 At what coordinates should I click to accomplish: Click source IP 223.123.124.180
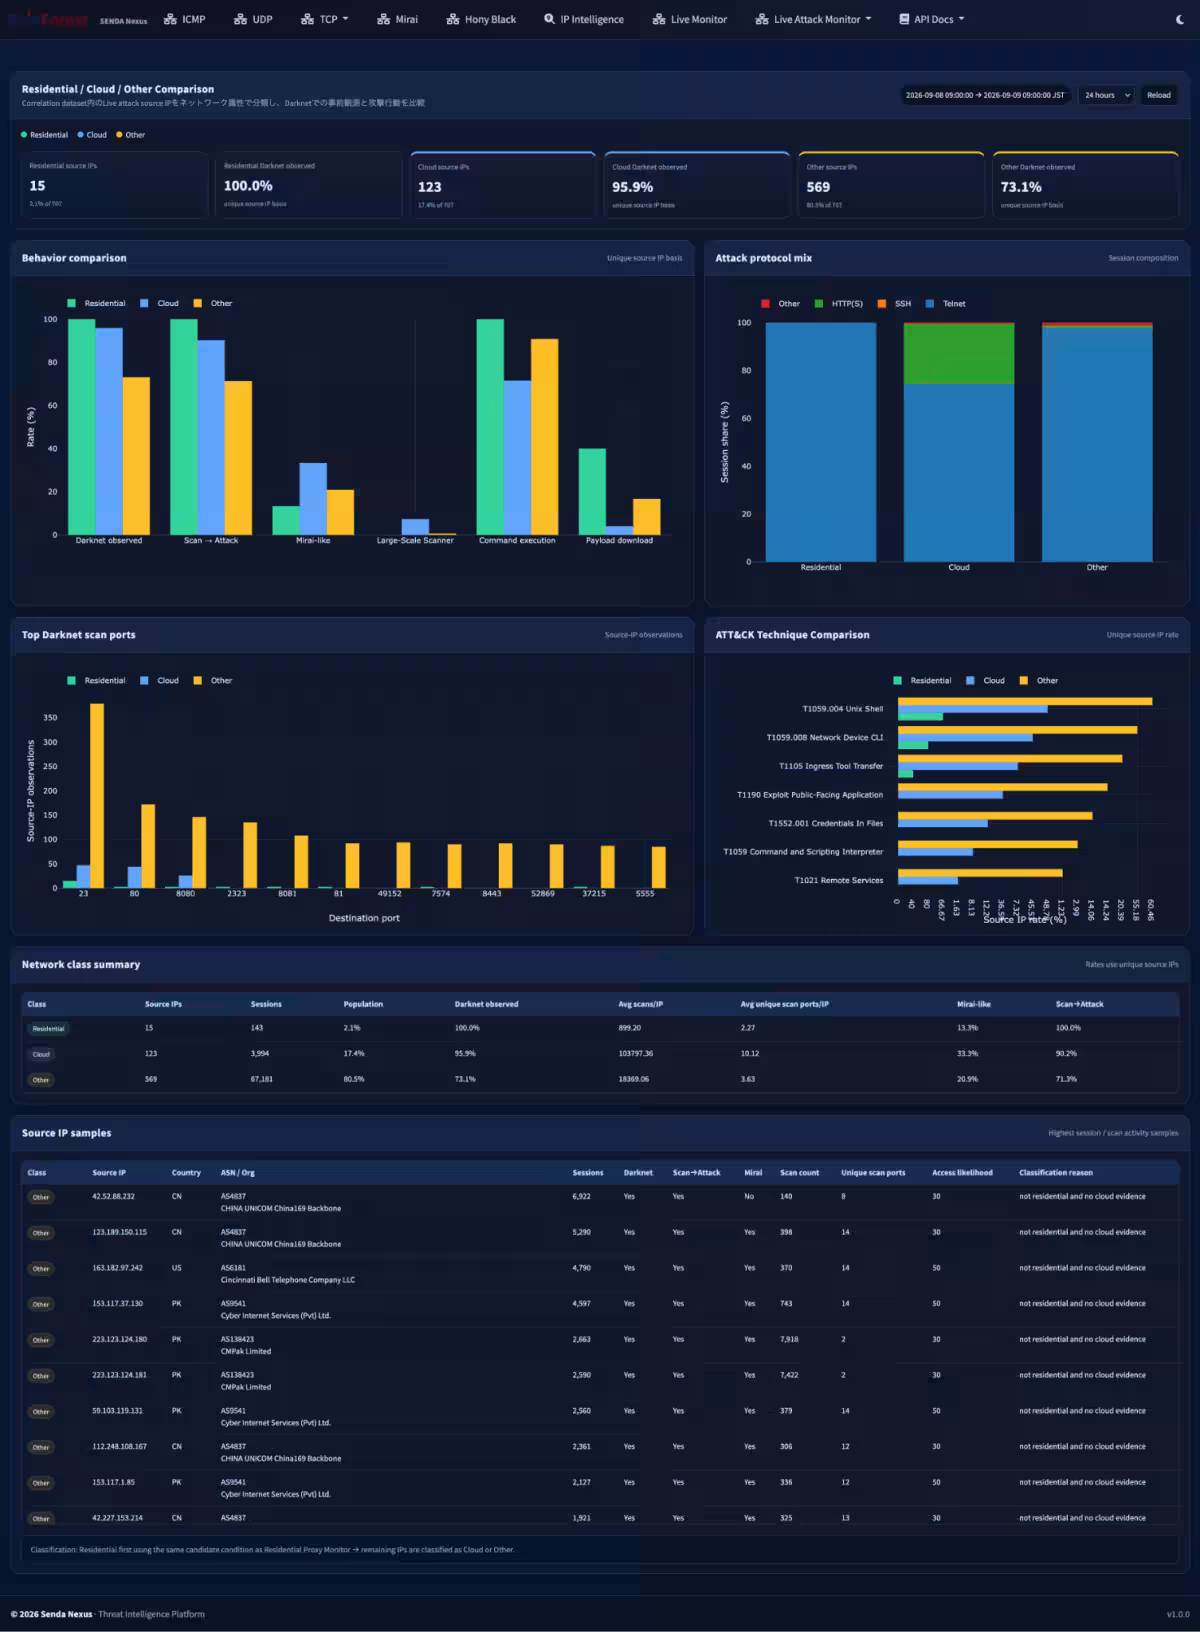coord(119,1339)
